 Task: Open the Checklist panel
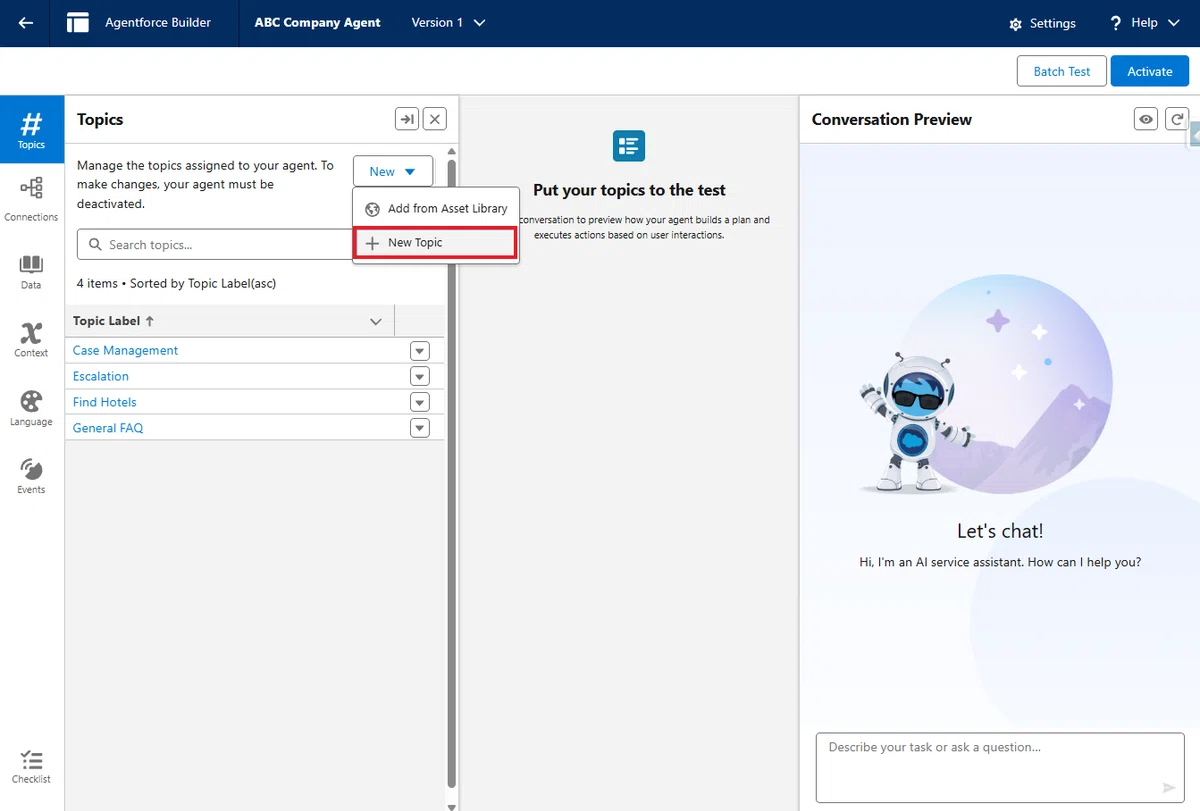(31, 767)
